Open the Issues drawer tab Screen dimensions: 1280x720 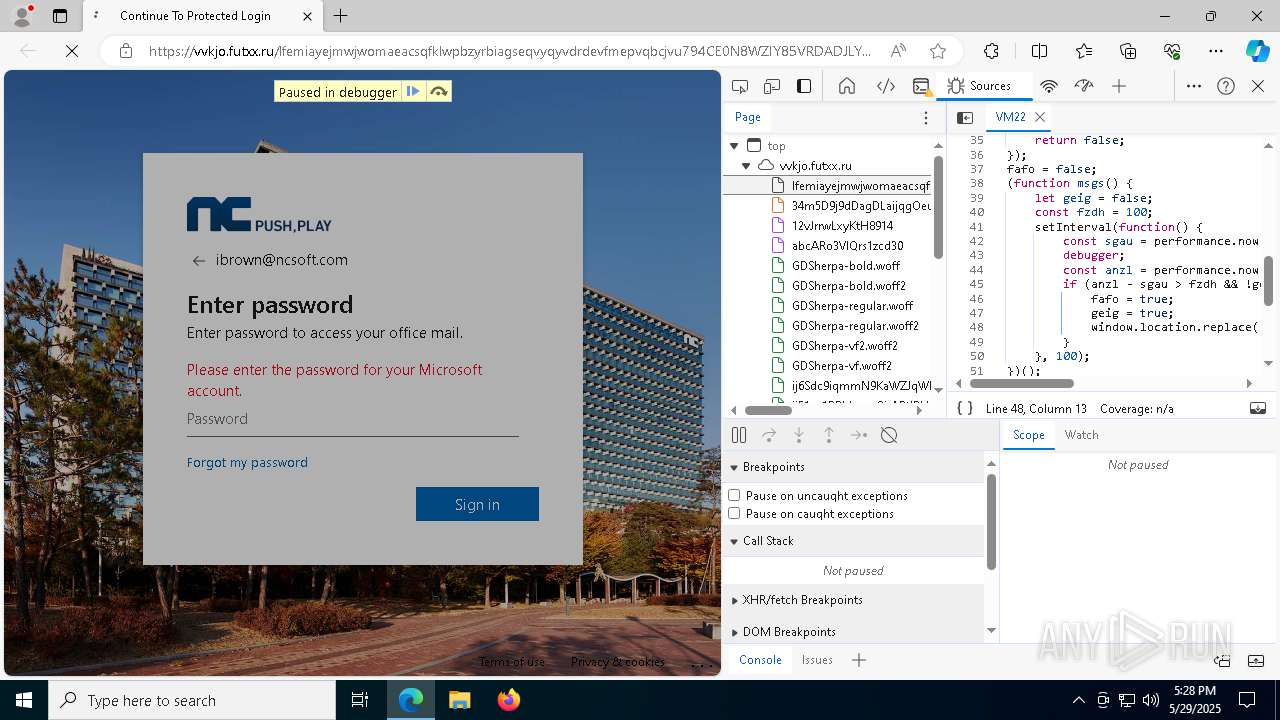(817, 660)
